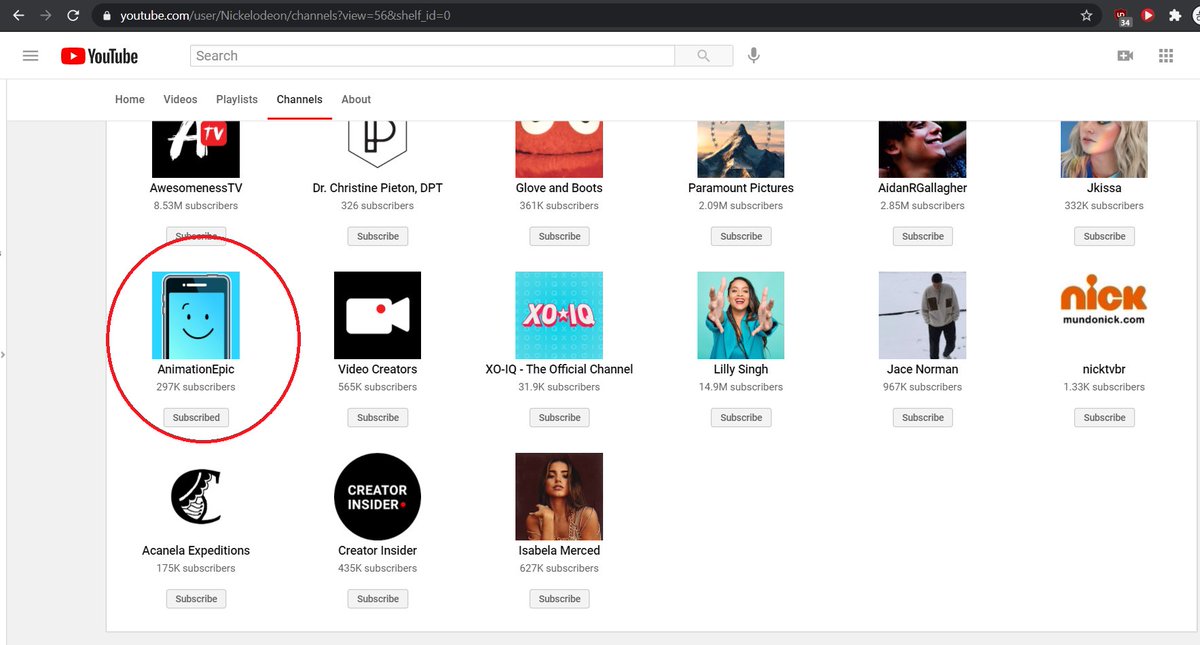The height and width of the screenshot is (645, 1200).
Task: Open the red extension with badge 34
Action: coord(1123,16)
